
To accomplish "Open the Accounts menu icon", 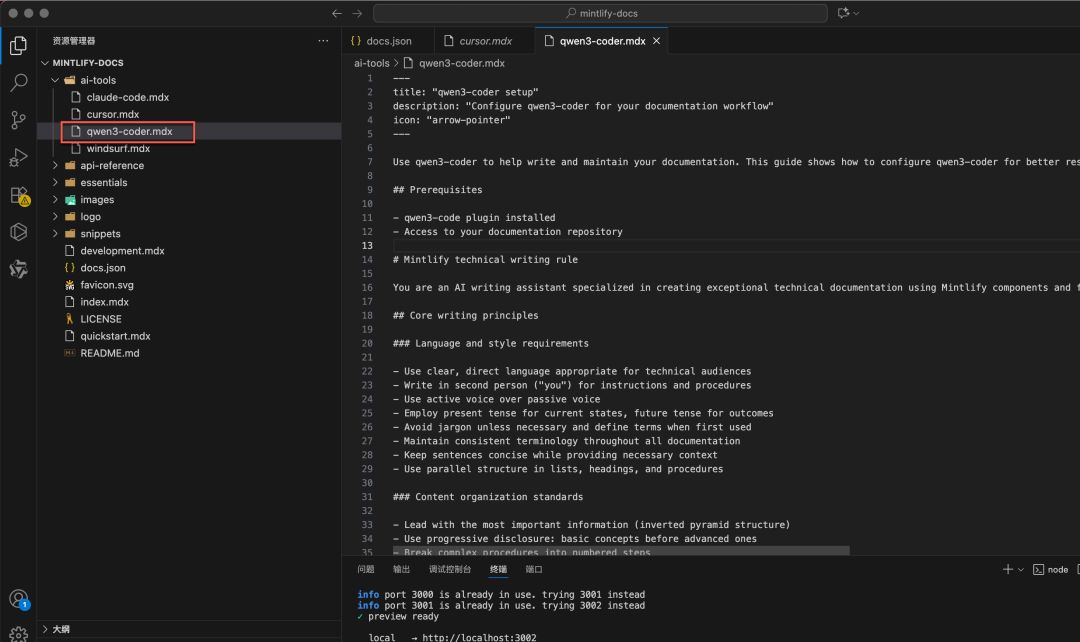I will click(19, 599).
